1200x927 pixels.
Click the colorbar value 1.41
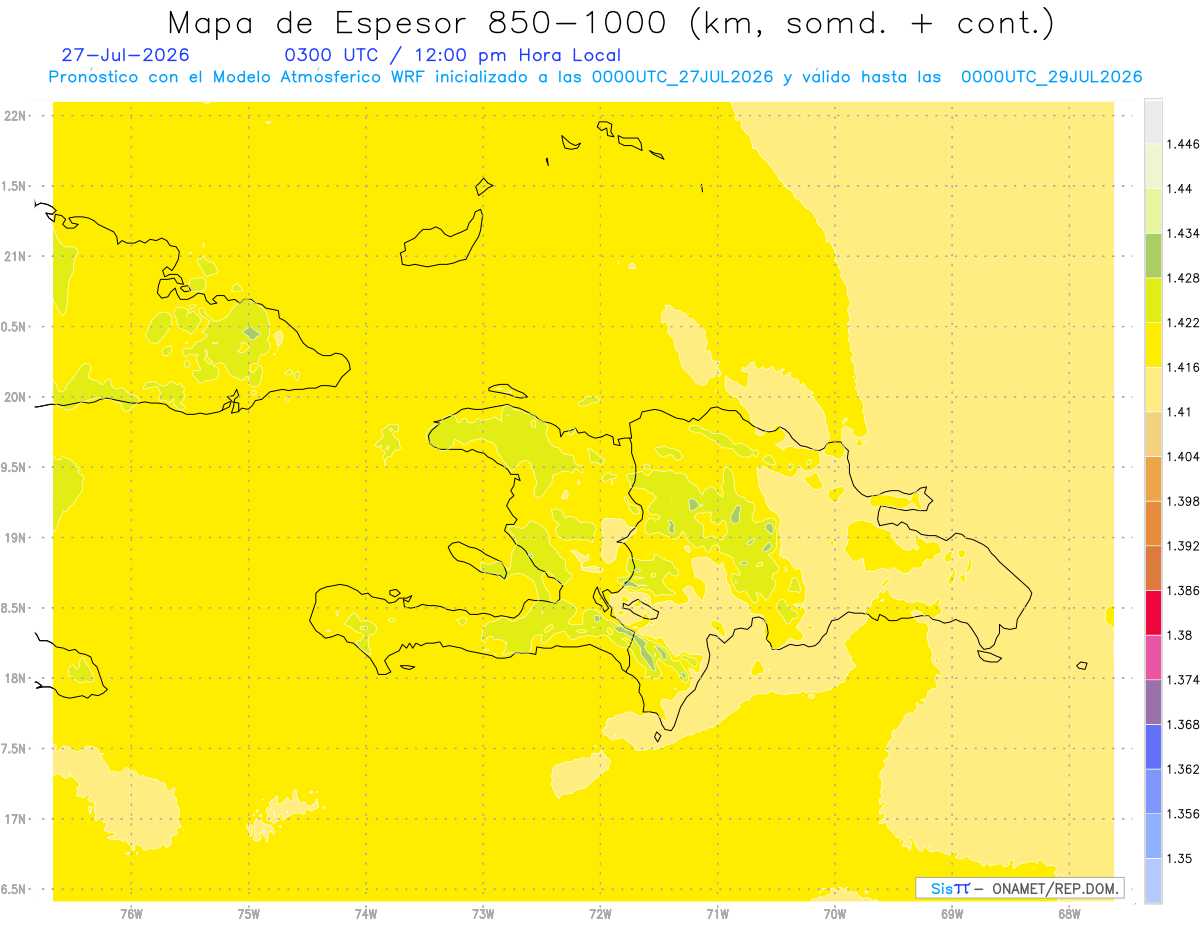pyautogui.click(x=1180, y=412)
